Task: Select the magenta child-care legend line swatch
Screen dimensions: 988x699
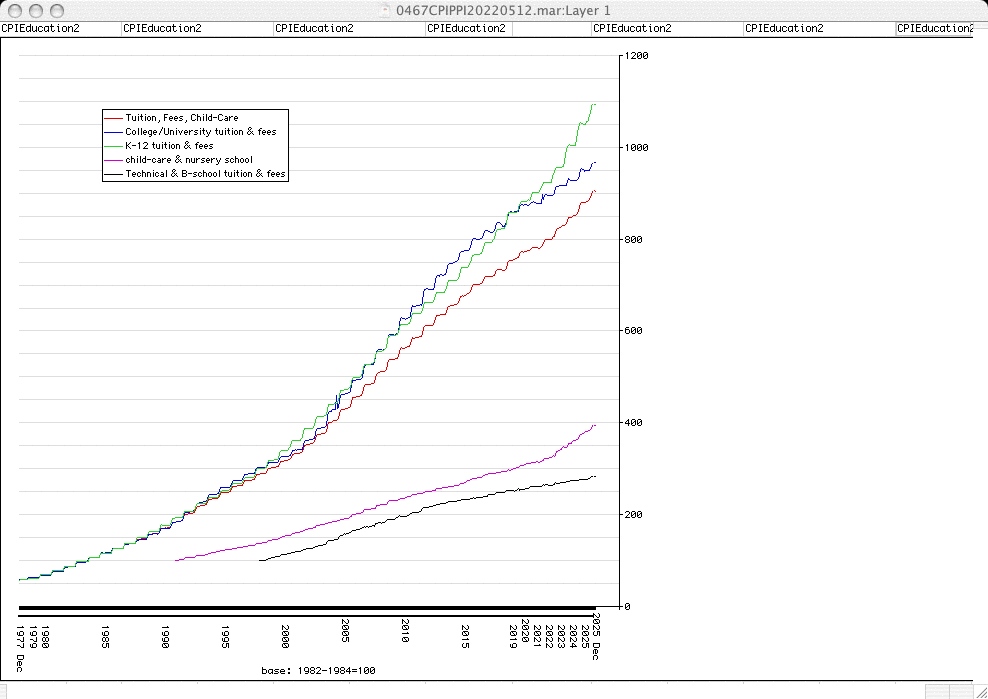Action: tap(113, 160)
